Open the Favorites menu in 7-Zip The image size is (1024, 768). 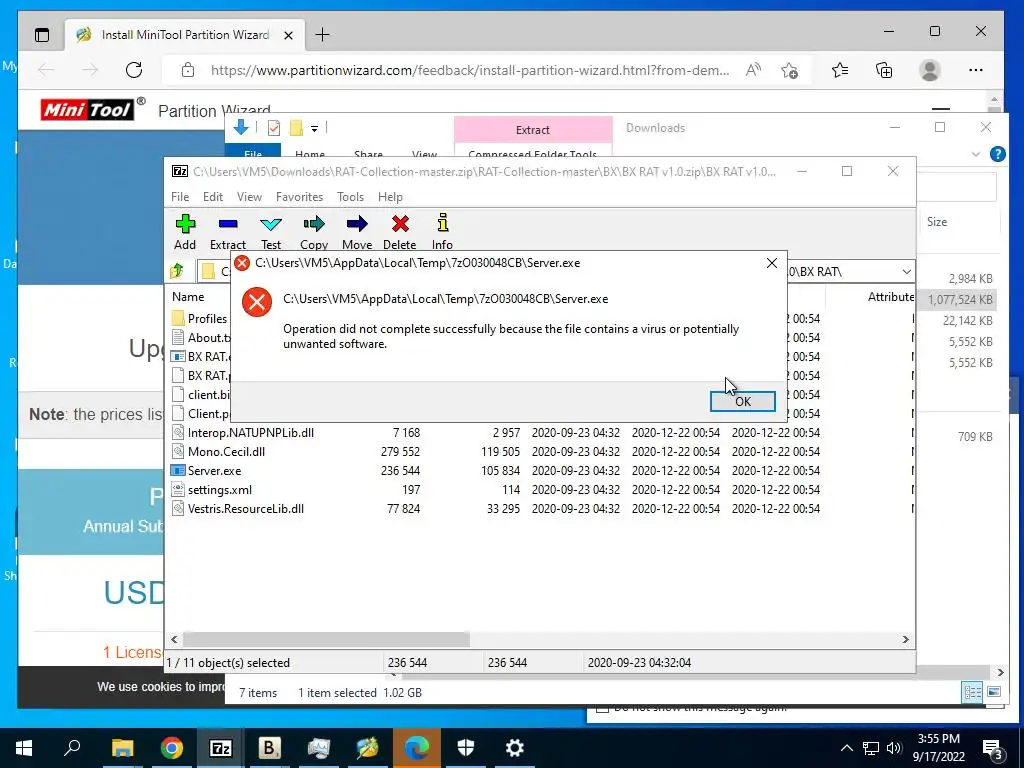tap(299, 197)
